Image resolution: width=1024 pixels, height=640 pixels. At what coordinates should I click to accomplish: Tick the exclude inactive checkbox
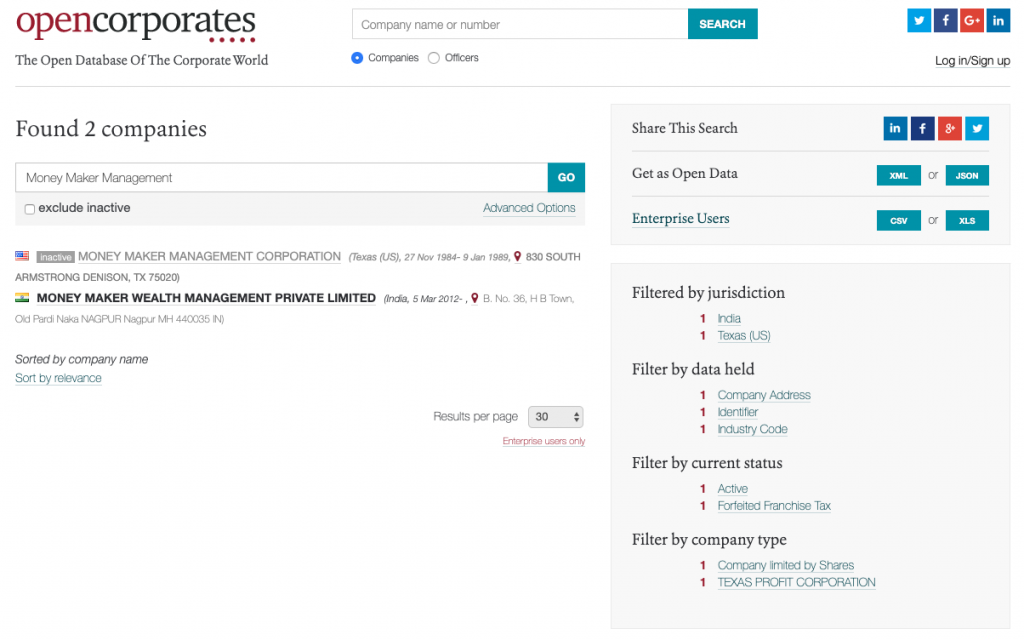29,209
